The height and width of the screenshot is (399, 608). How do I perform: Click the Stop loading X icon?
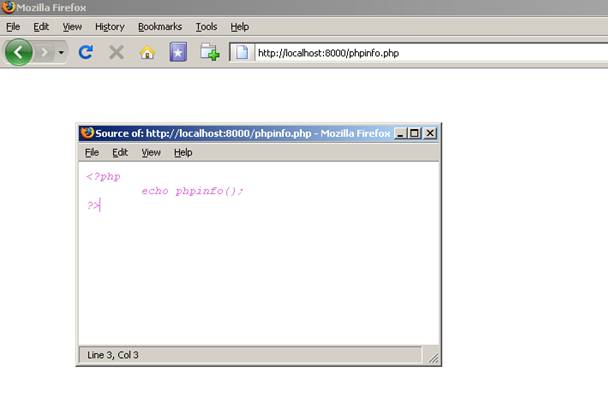tap(116, 52)
